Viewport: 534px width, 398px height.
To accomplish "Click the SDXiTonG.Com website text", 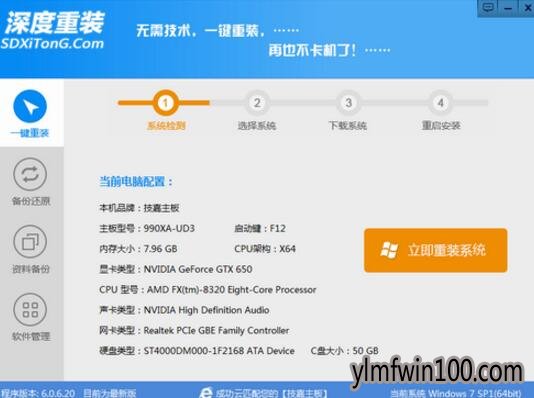I will tap(52, 44).
